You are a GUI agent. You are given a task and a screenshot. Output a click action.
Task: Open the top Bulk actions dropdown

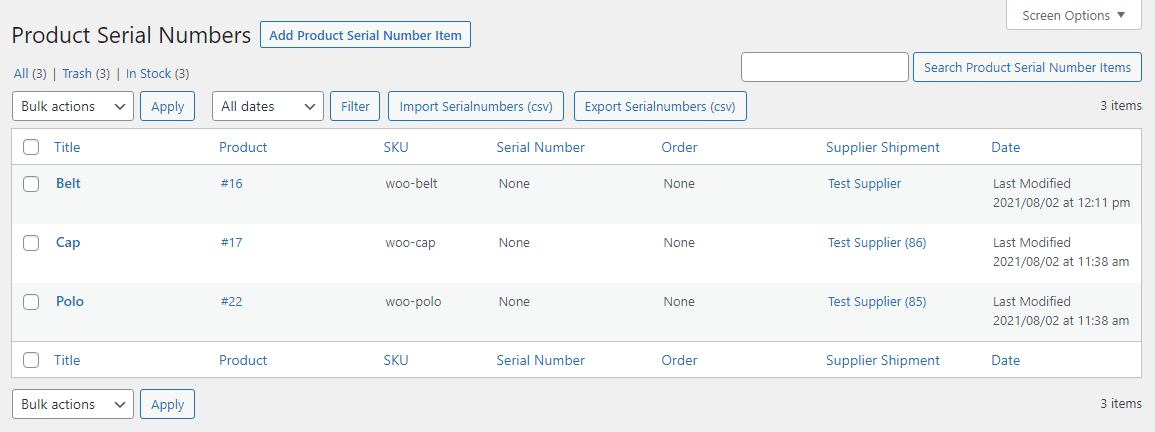click(x=73, y=106)
